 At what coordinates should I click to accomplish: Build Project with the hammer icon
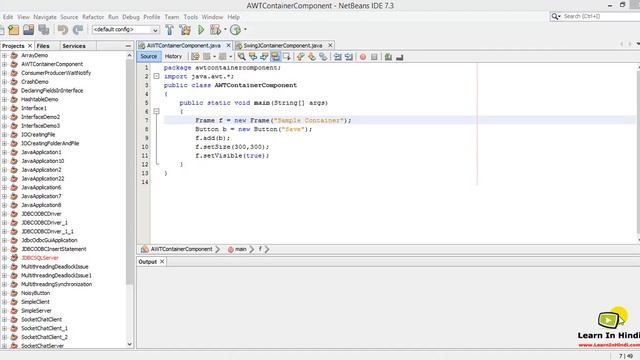click(169, 29)
